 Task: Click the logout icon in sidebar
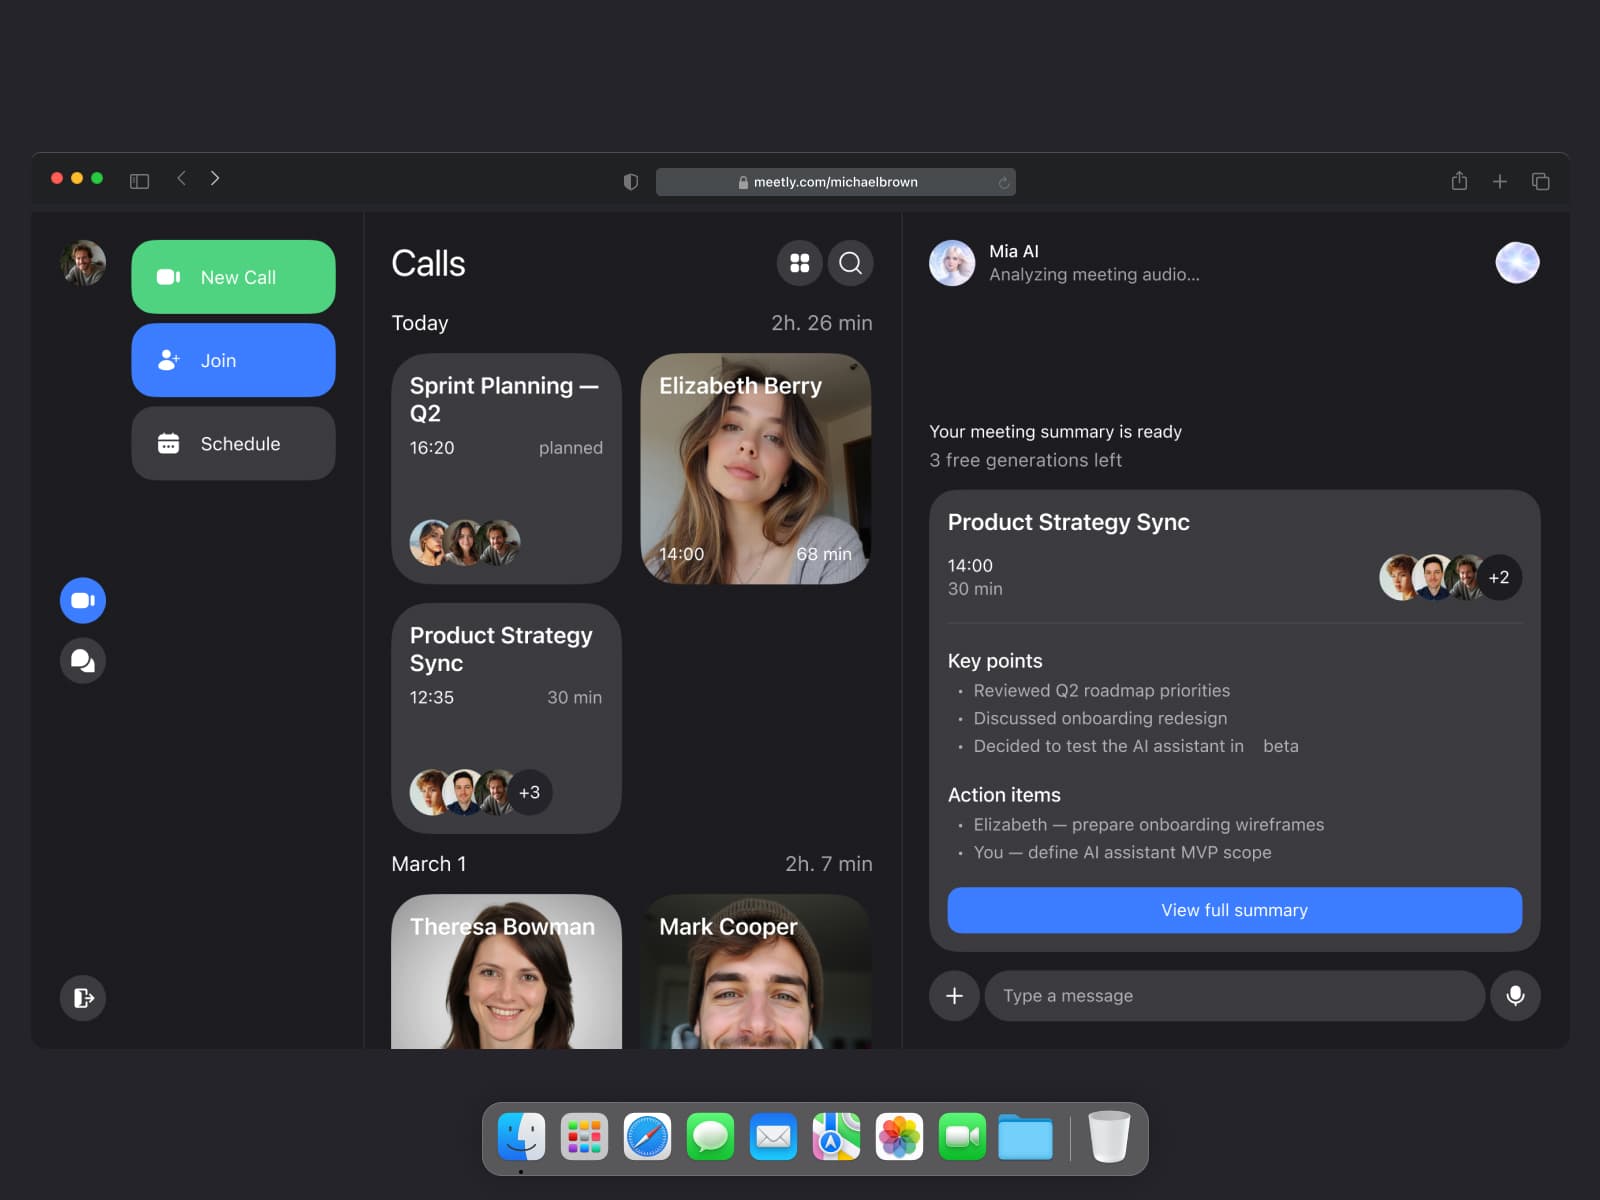click(x=83, y=997)
